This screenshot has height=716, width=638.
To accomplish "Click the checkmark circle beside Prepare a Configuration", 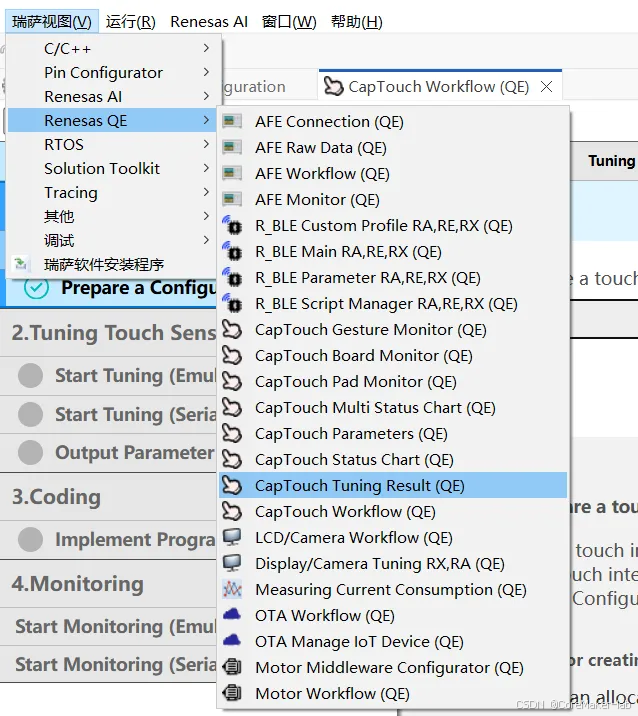I will point(36,288).
